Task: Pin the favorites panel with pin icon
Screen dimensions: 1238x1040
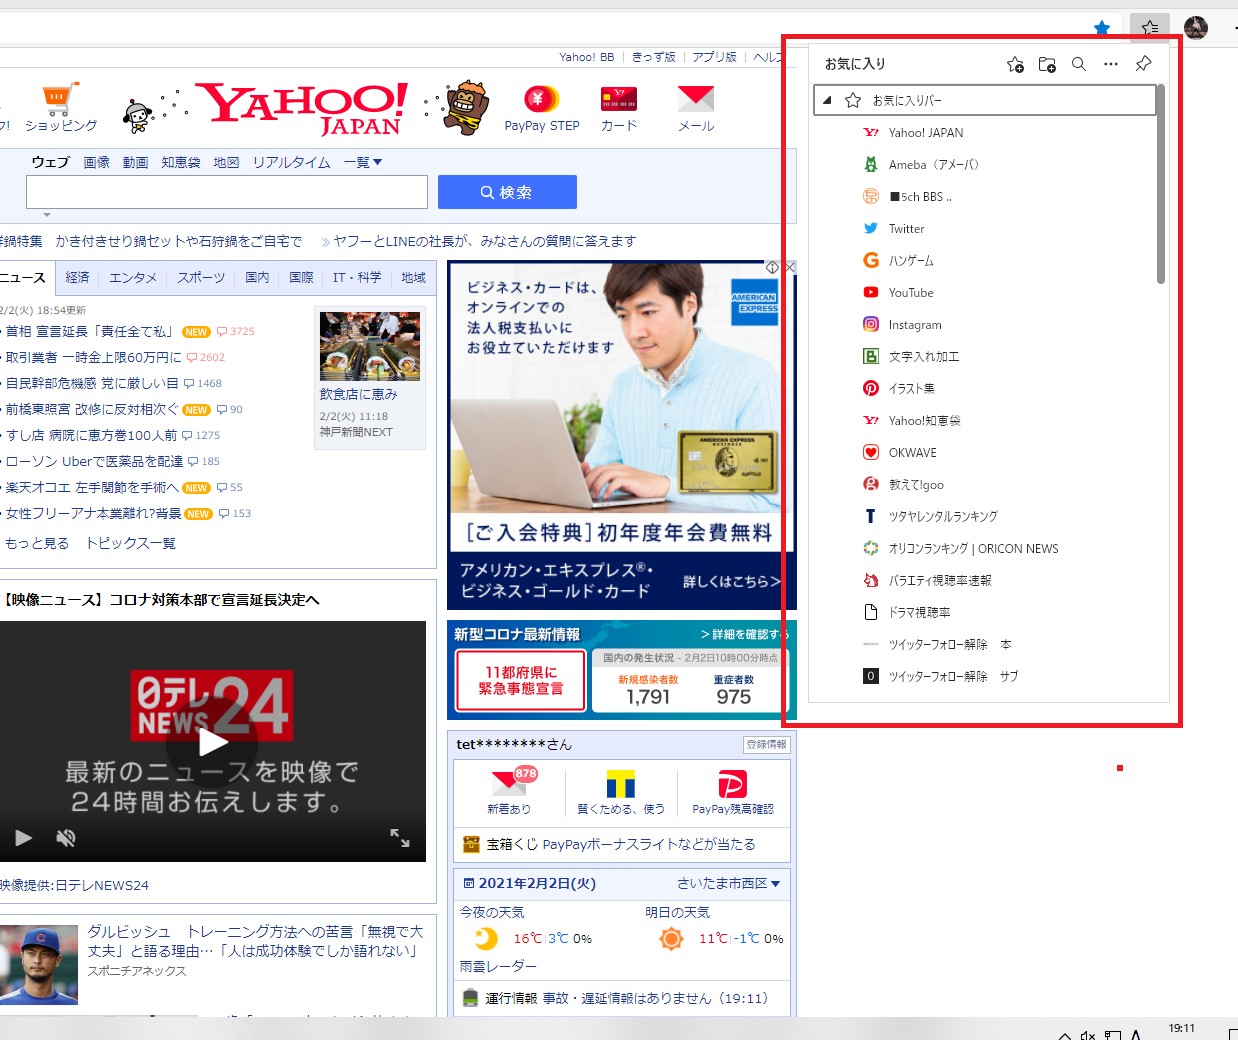Action: coord(1143,64)
